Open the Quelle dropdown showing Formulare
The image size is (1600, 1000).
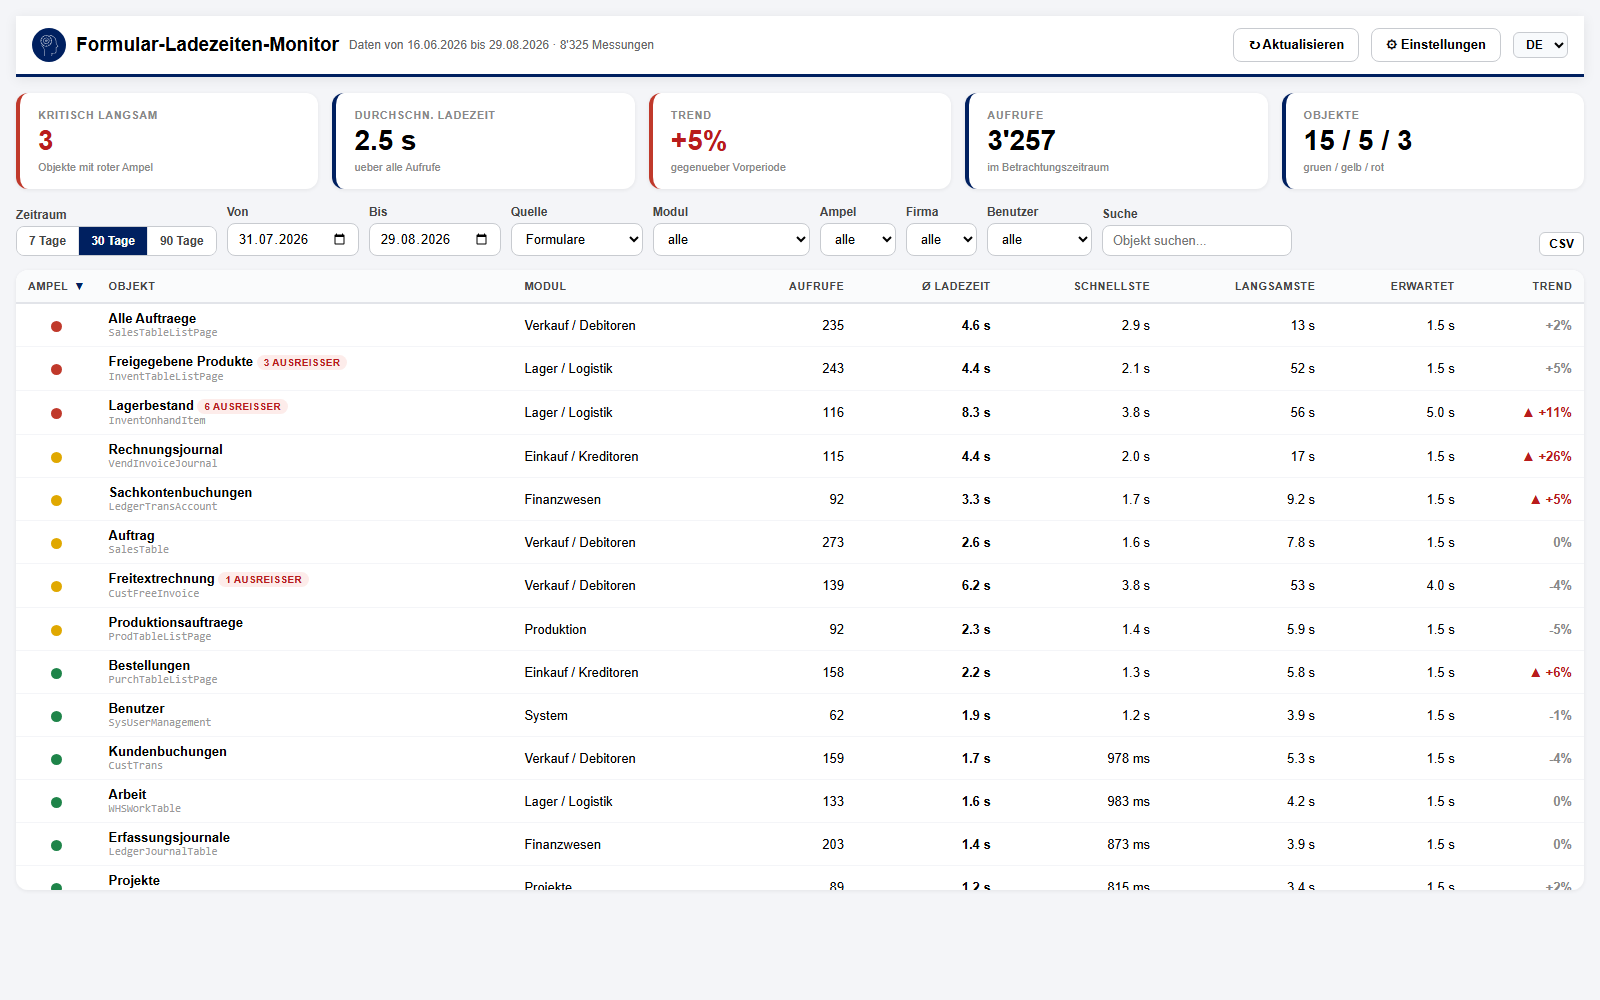point(577,240)
